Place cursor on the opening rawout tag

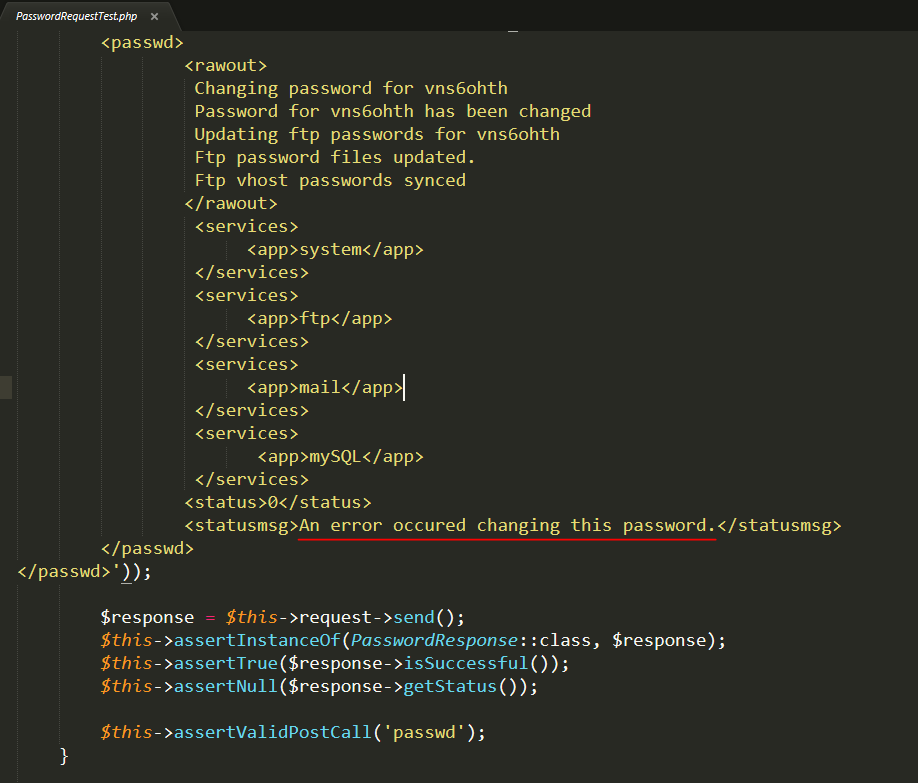(226, 64)
